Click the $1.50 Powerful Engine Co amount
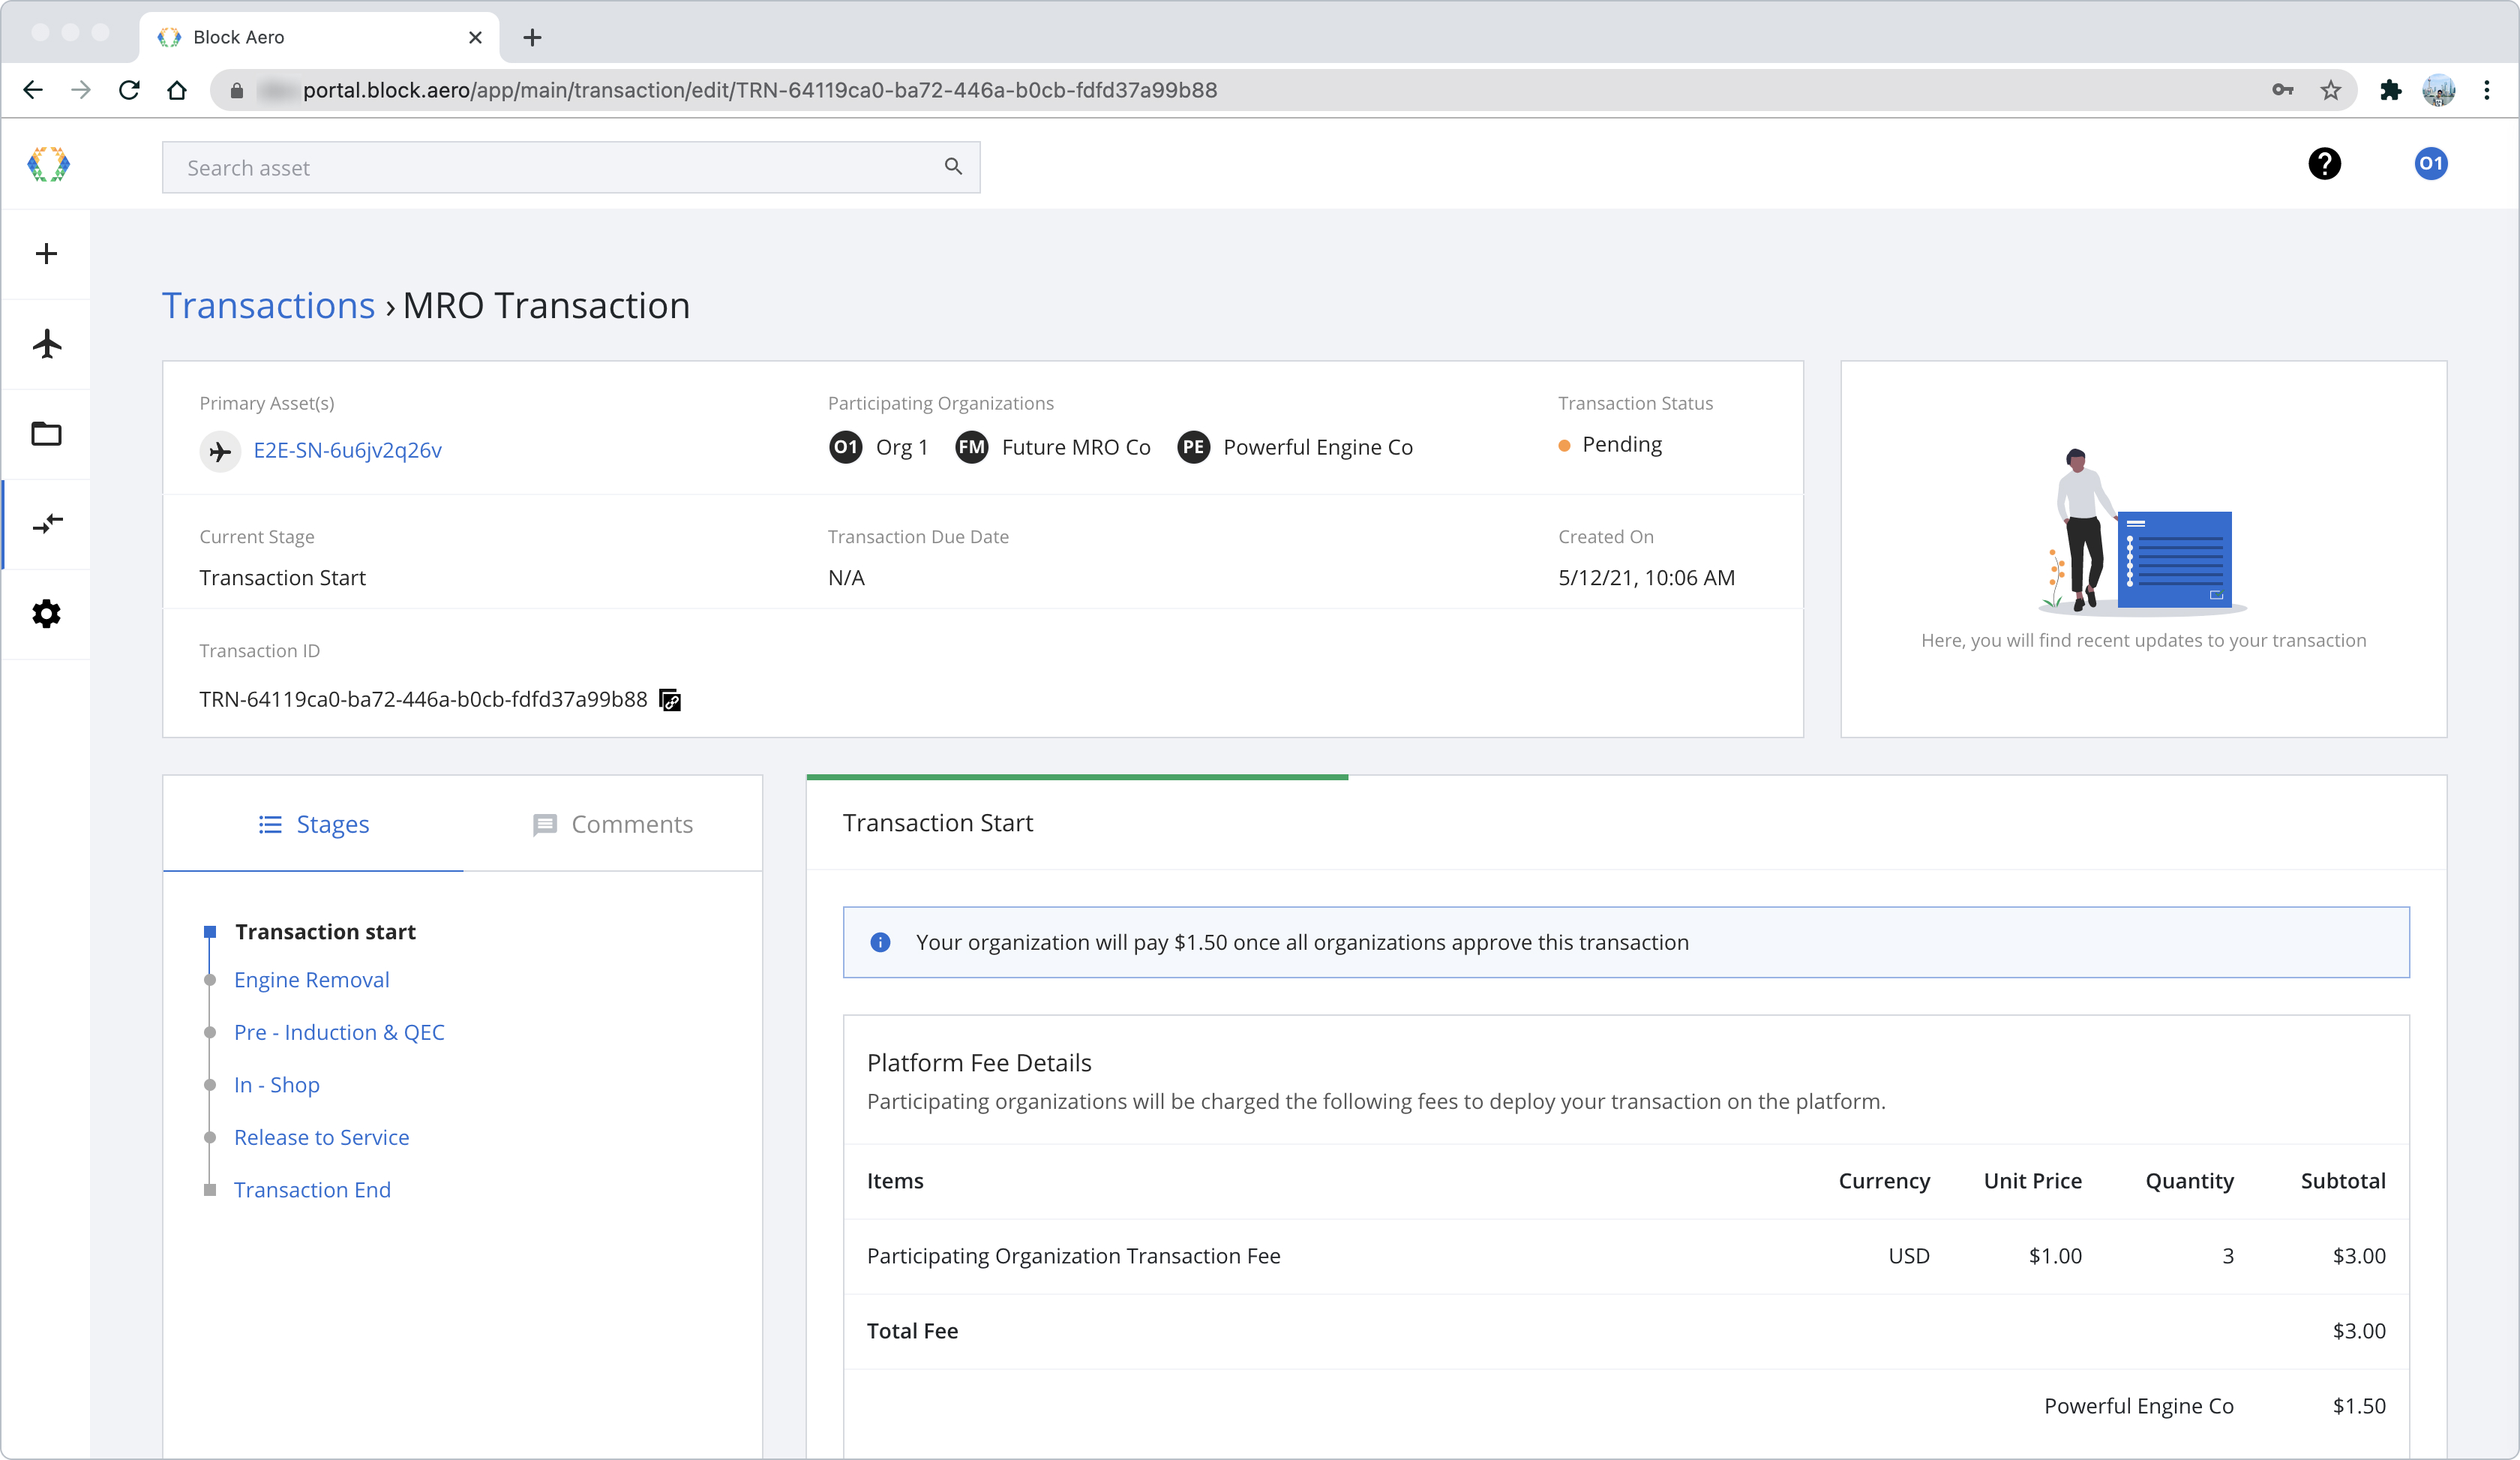2520x1460 pixels. [2359, 1406]
